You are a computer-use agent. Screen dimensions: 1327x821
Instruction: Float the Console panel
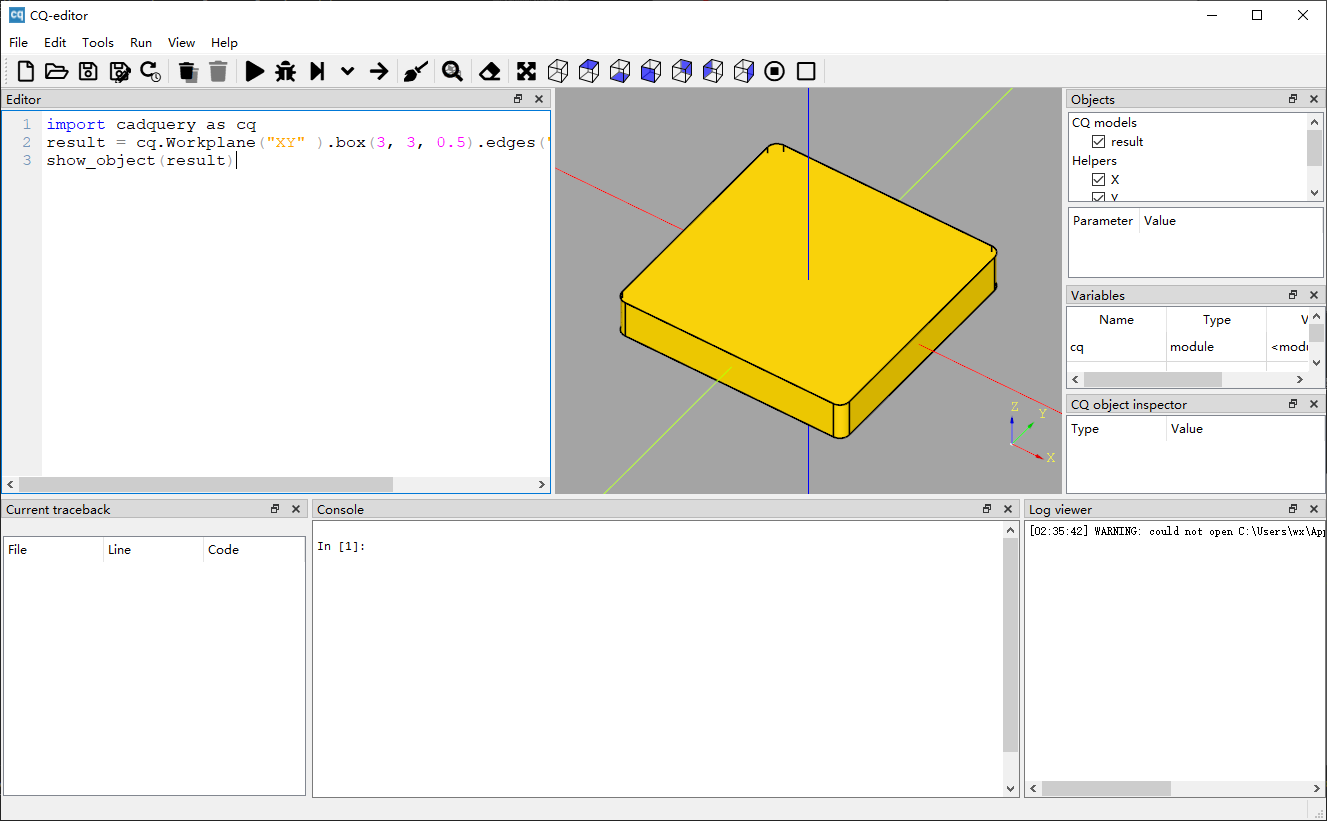[987, 509]
